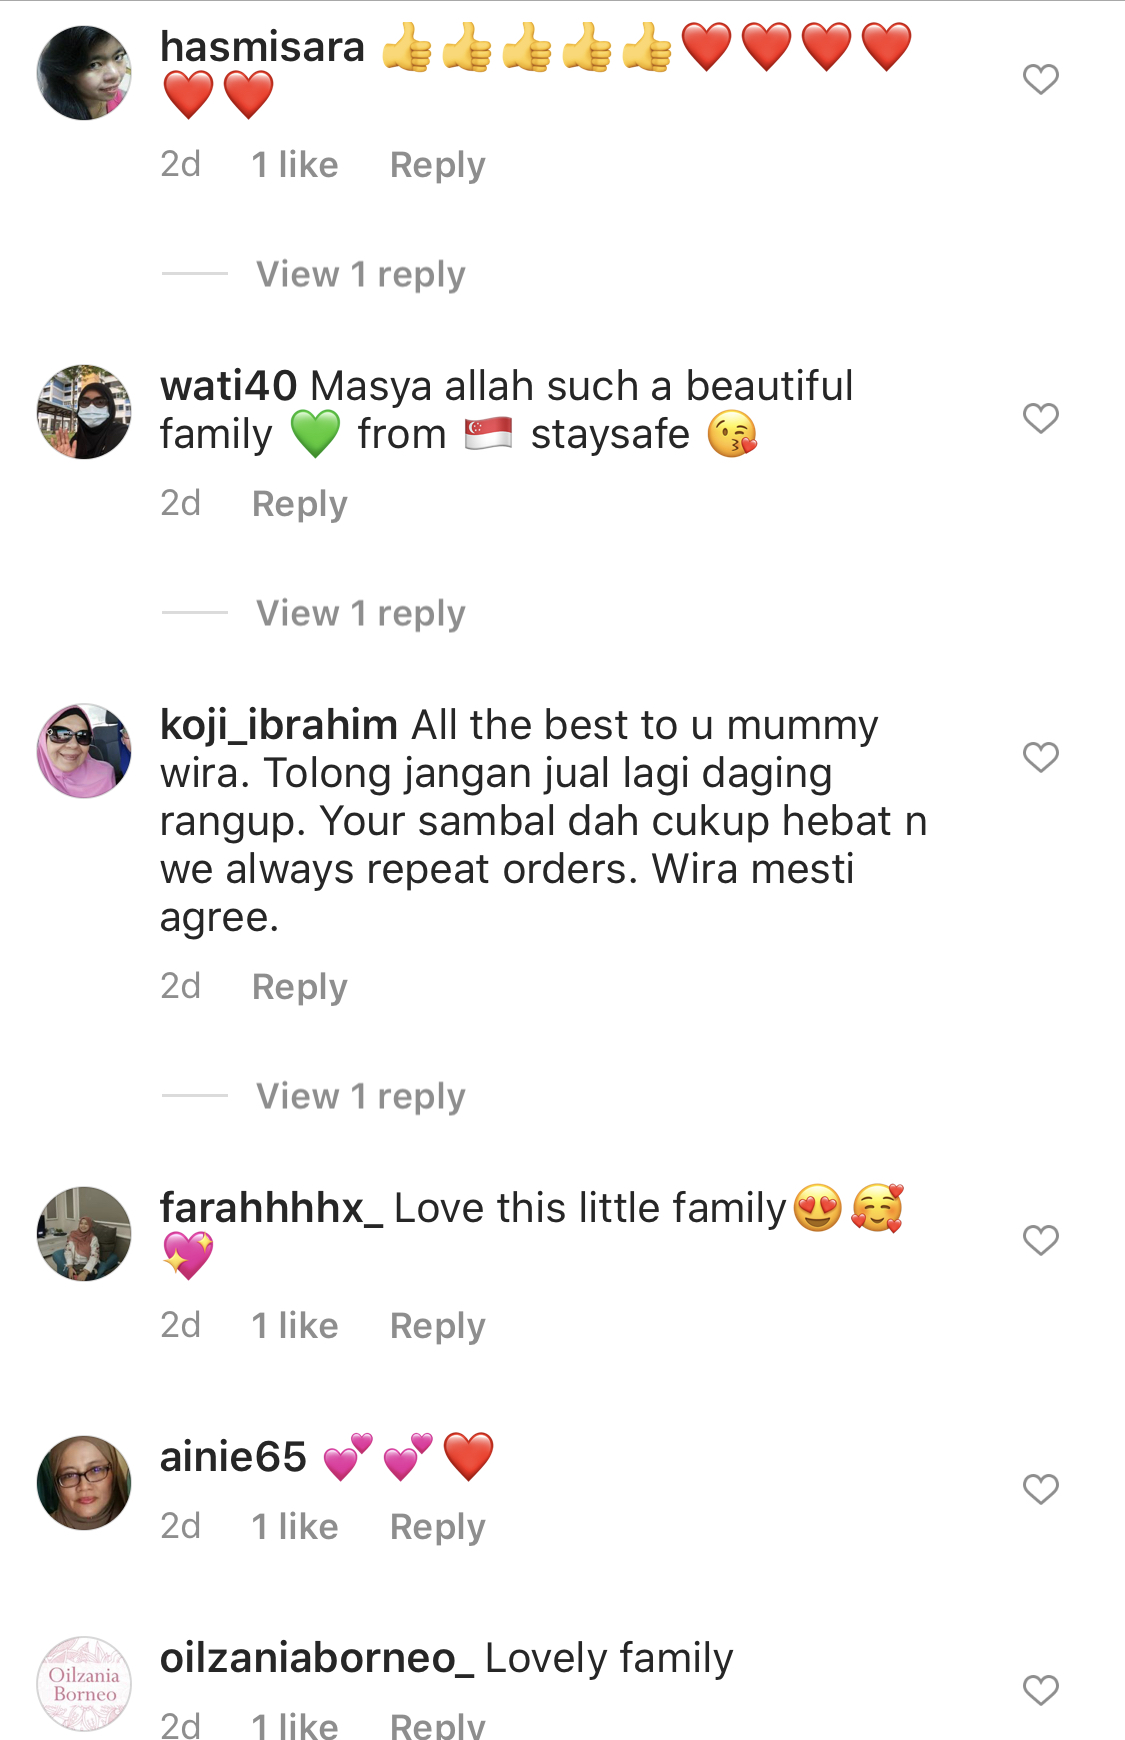
Task: Like ainie65's emoji comment
Action: click(x=1040, y=1489)
